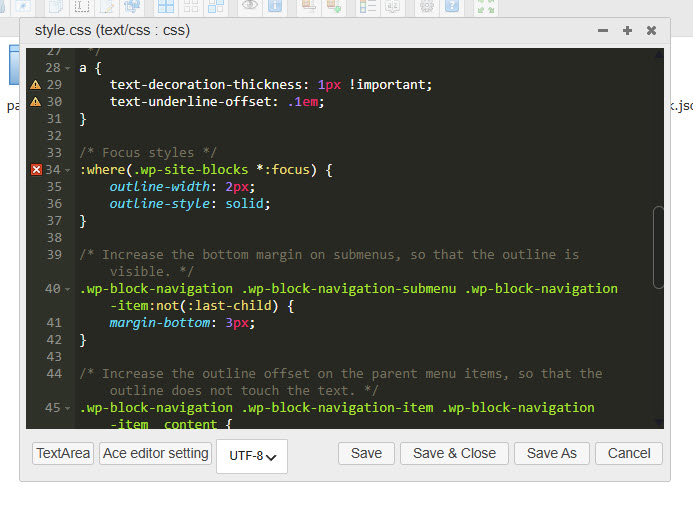Click the '.1em' value on line 30

pyautogui.click(x=303, y=102)
